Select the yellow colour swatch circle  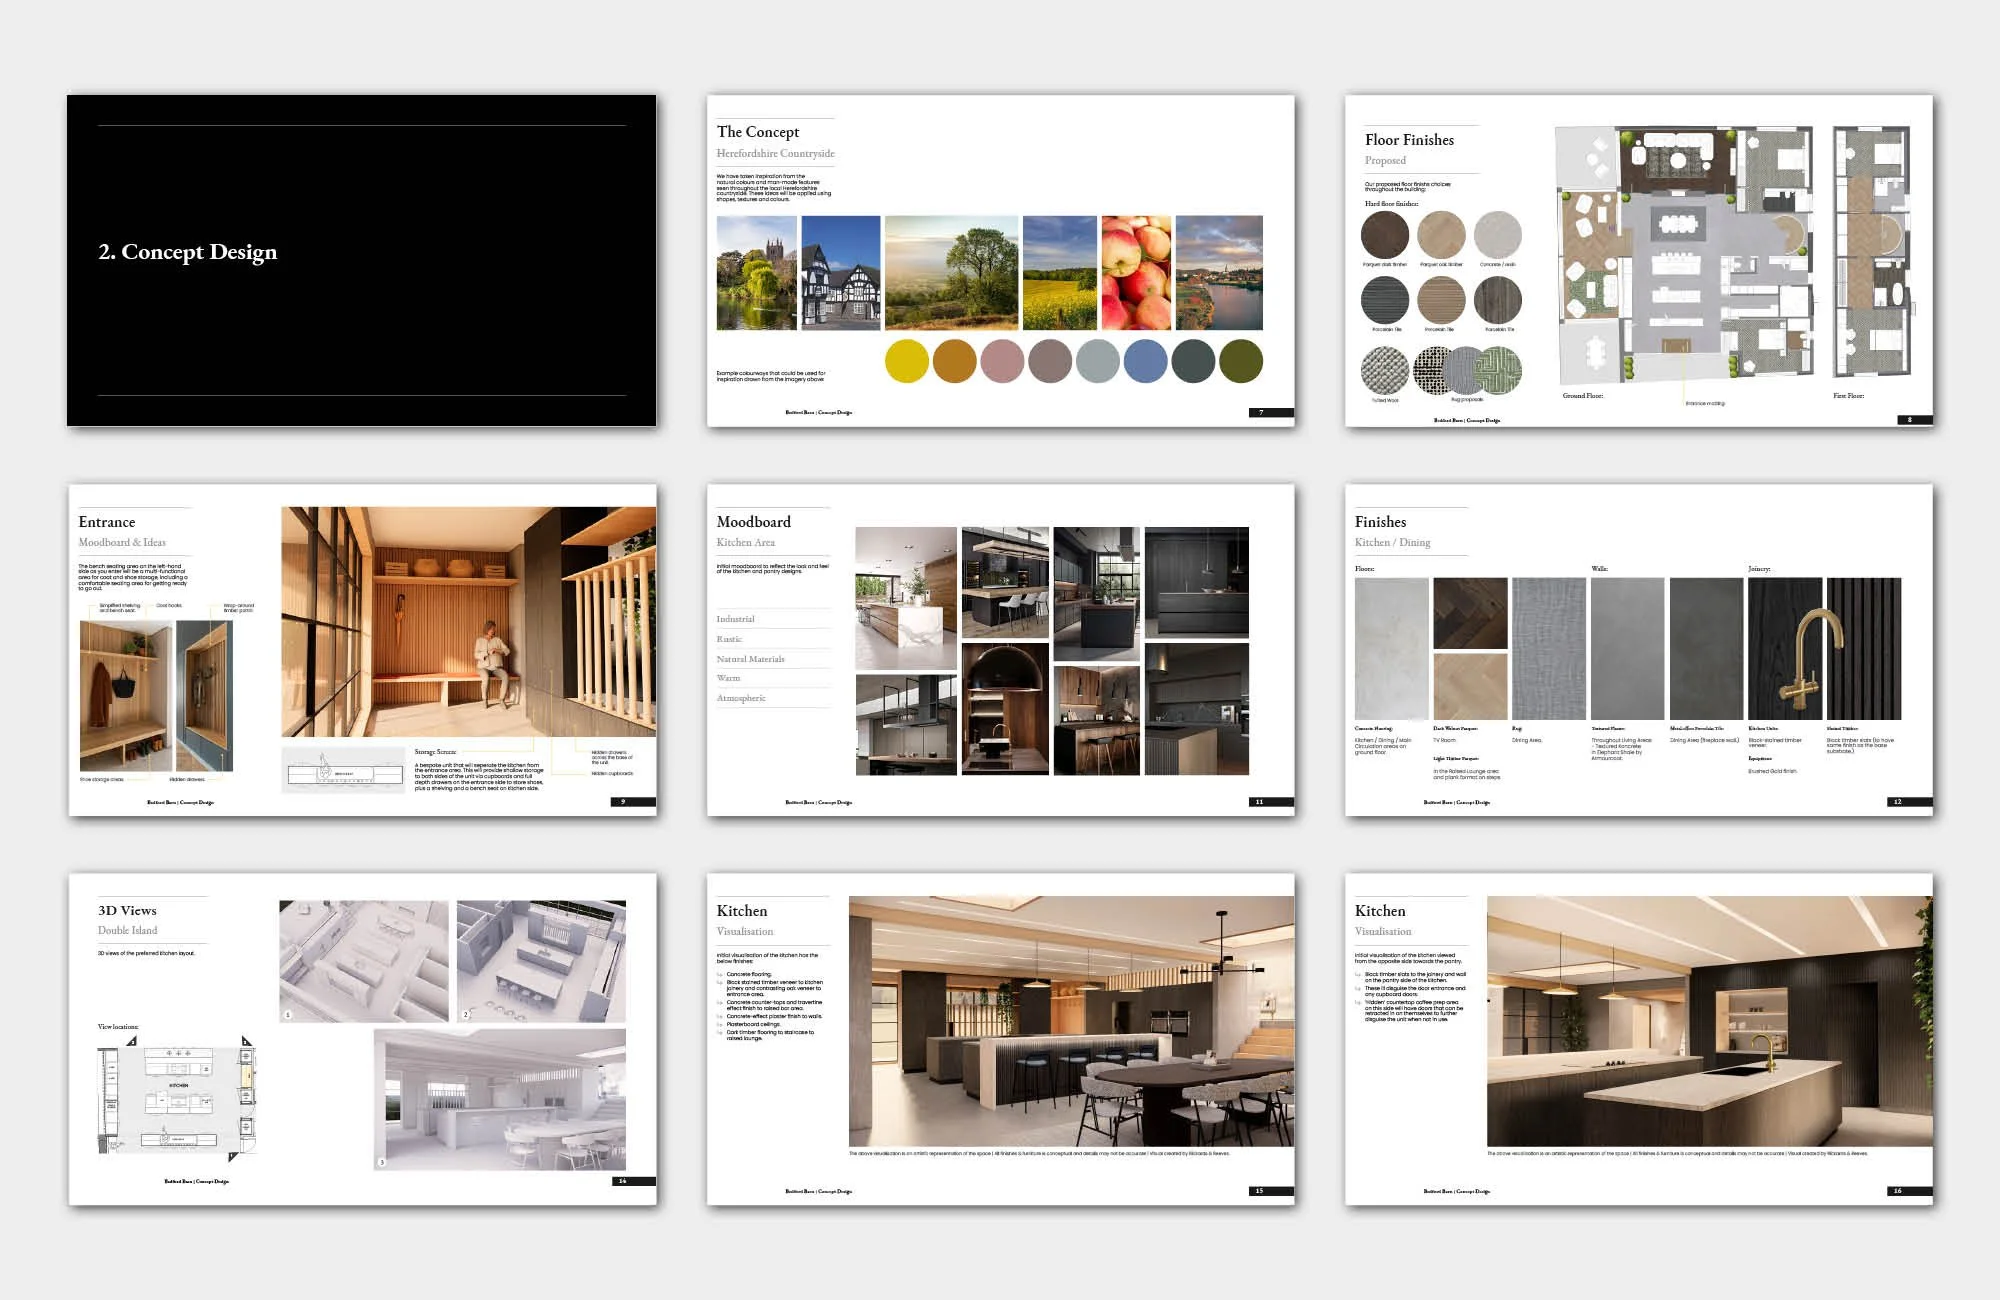coord(907,361)
